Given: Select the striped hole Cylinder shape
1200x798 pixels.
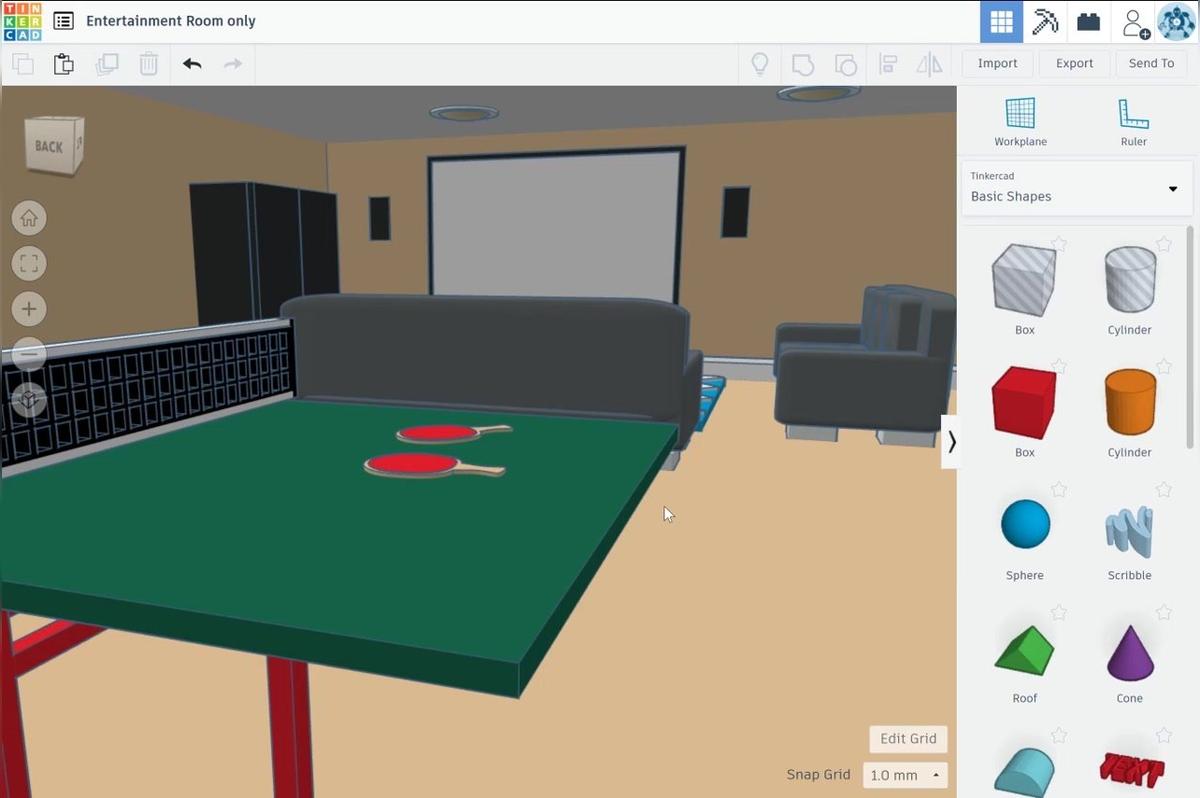Looking at the screenshot, I should [1130, 280].
